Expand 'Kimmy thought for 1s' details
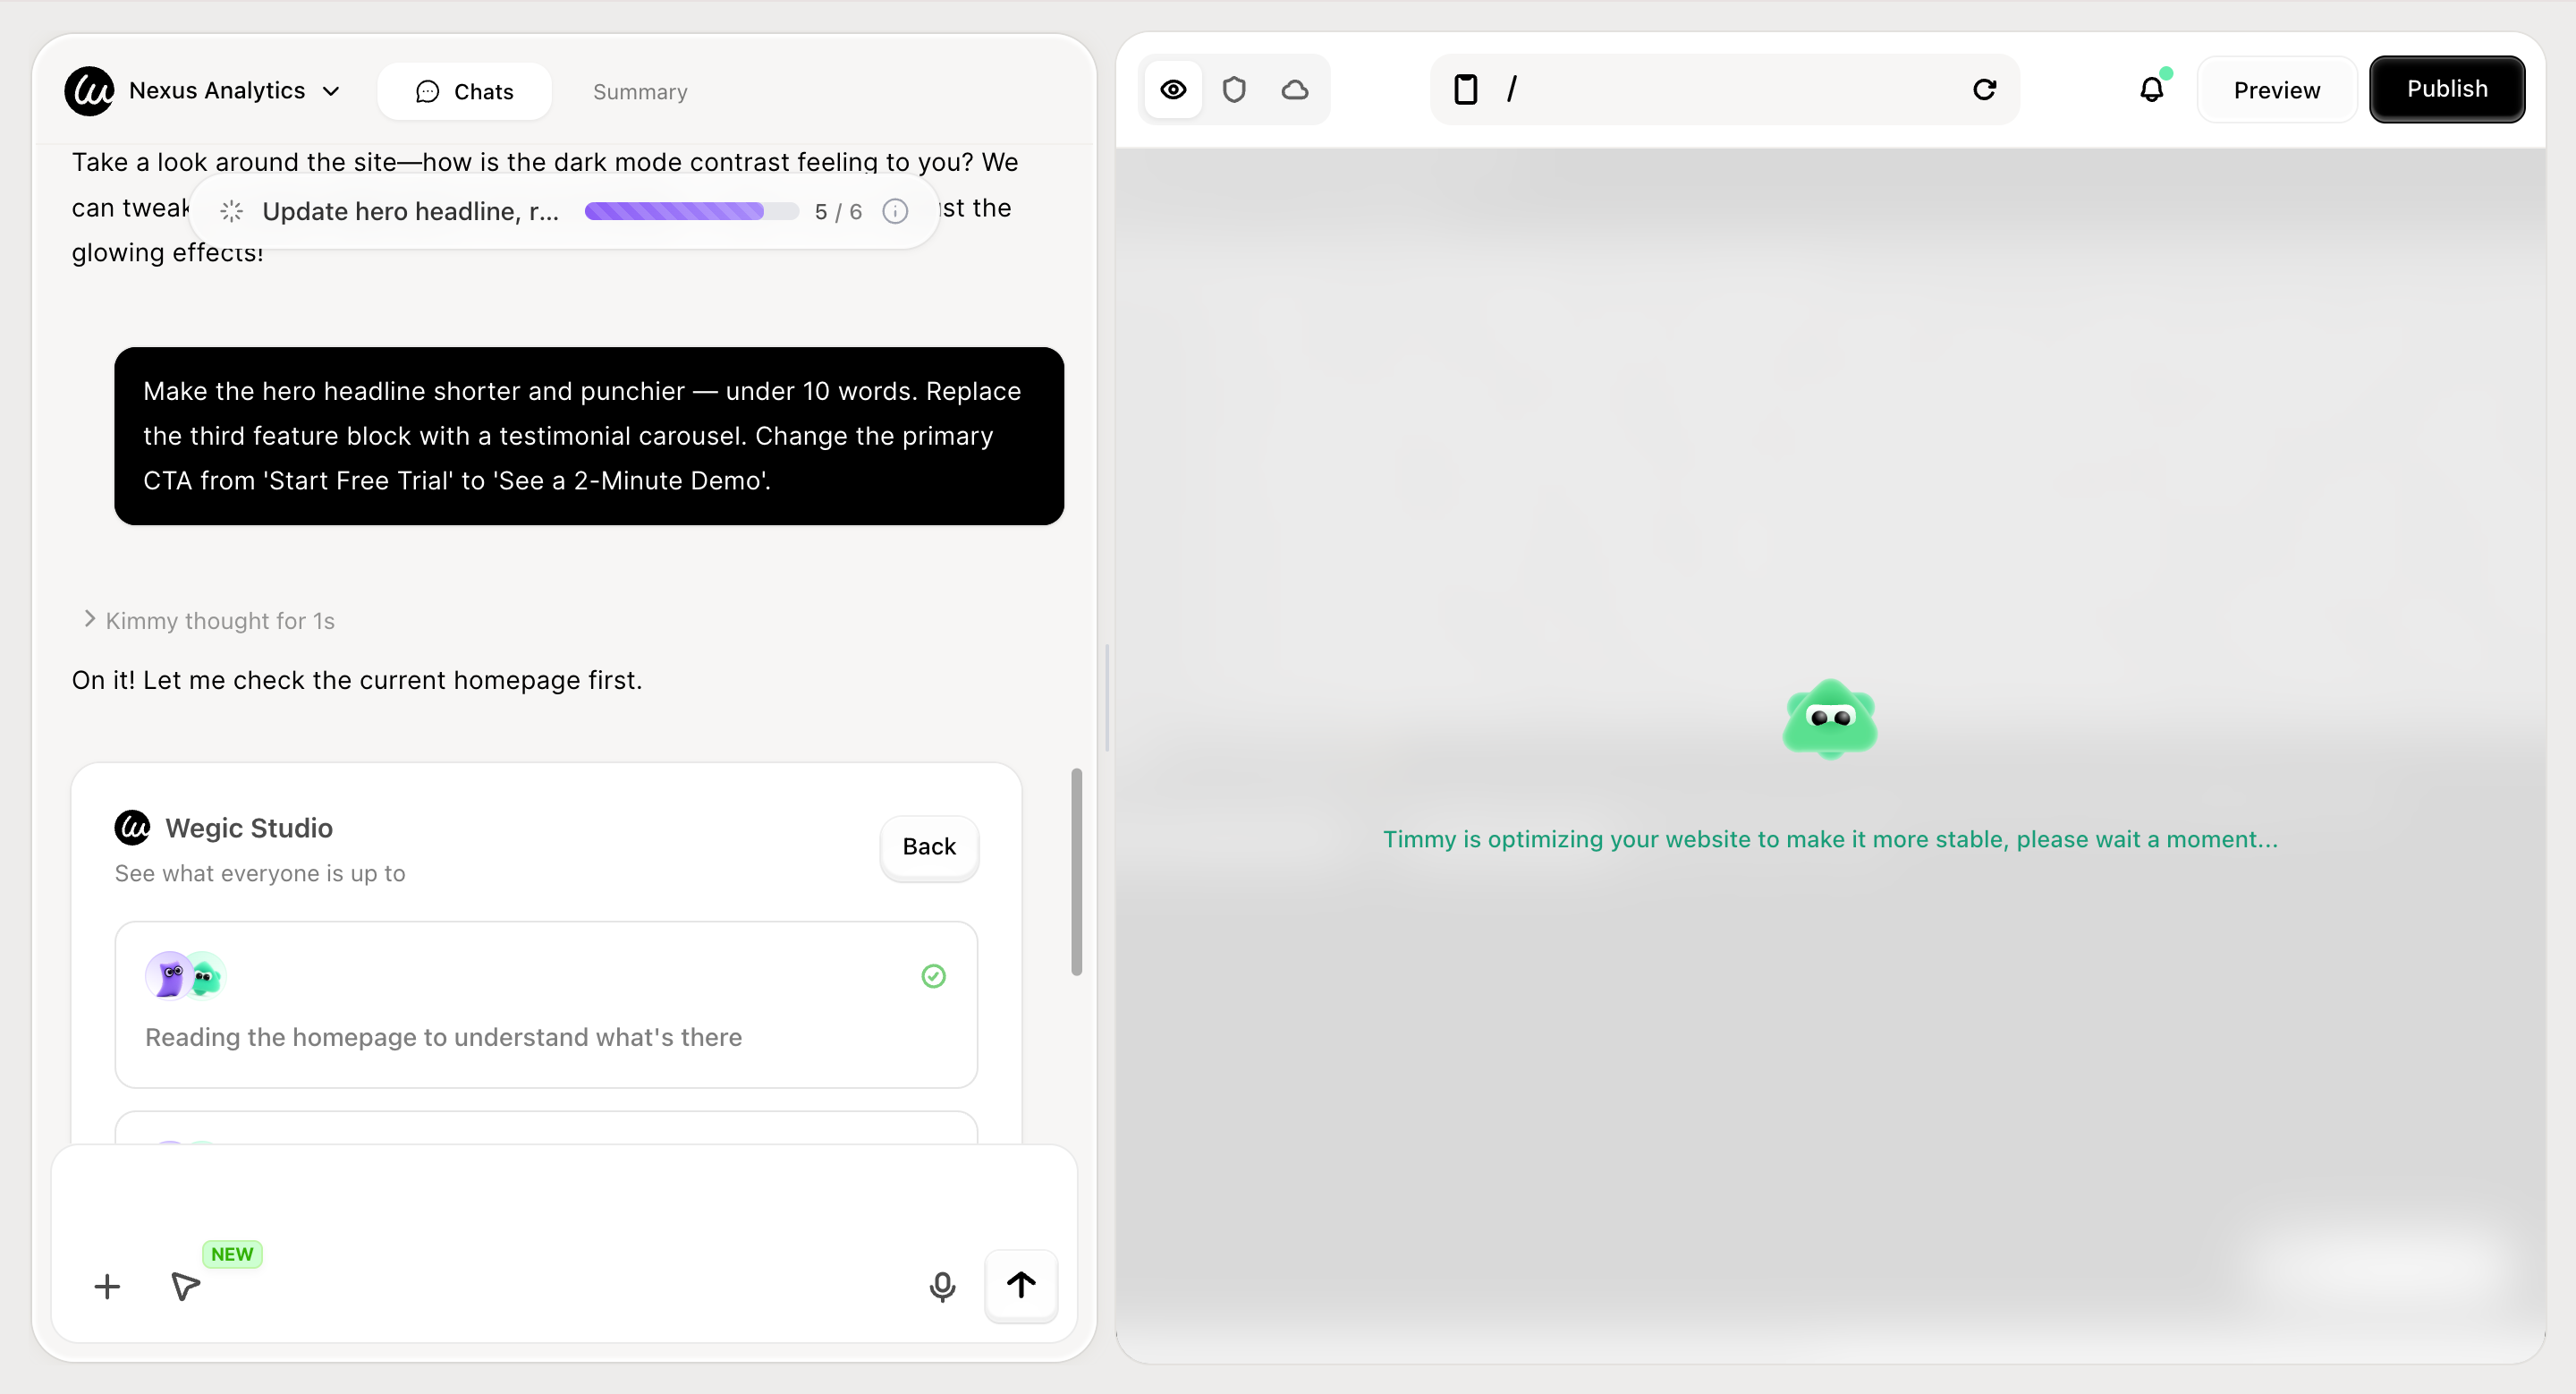This screenshot has width=2576, height=1394. click(x=209, y=621)
